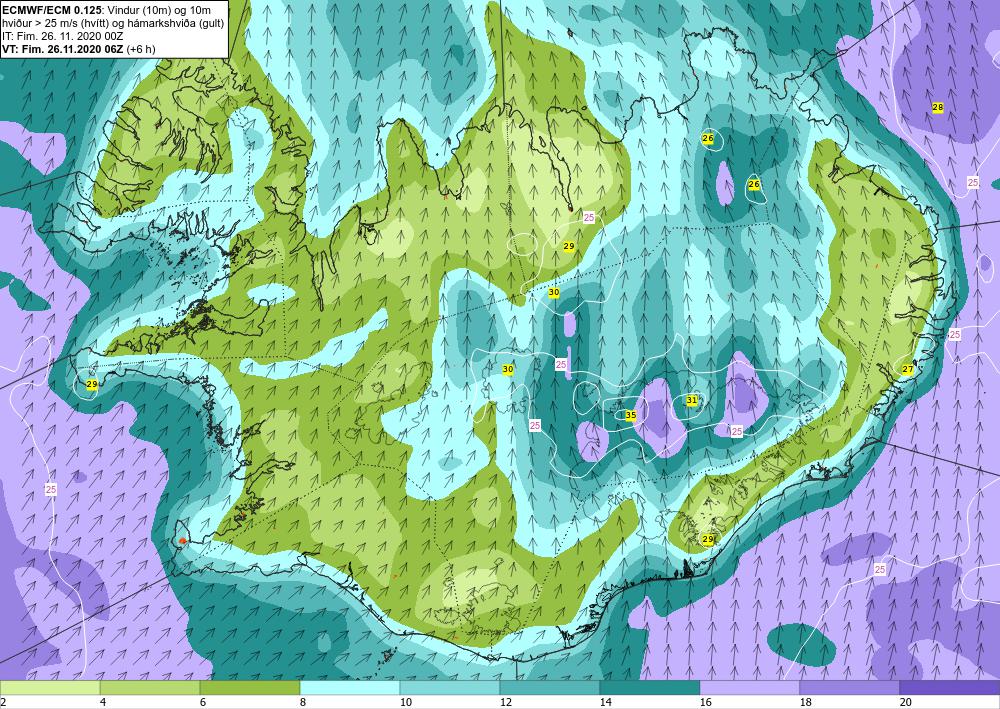The height and width of the screenshot is (709, 1000).
Task: Click the legend scale value '10'
Action: click(x=406, y=703)
